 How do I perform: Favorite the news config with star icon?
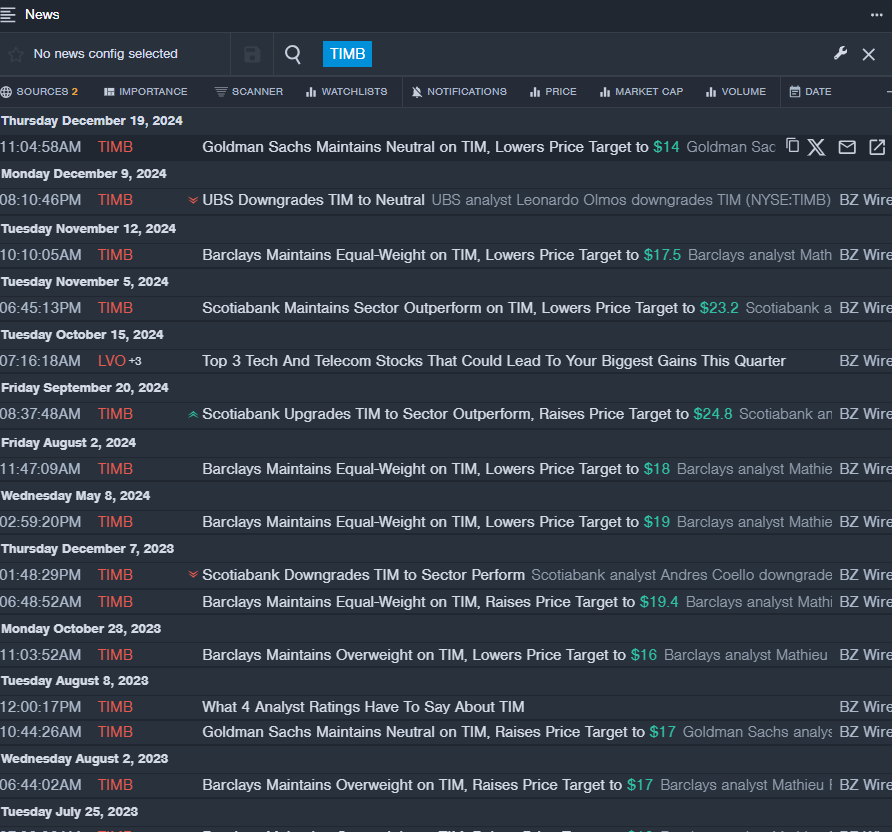[16, 54]
